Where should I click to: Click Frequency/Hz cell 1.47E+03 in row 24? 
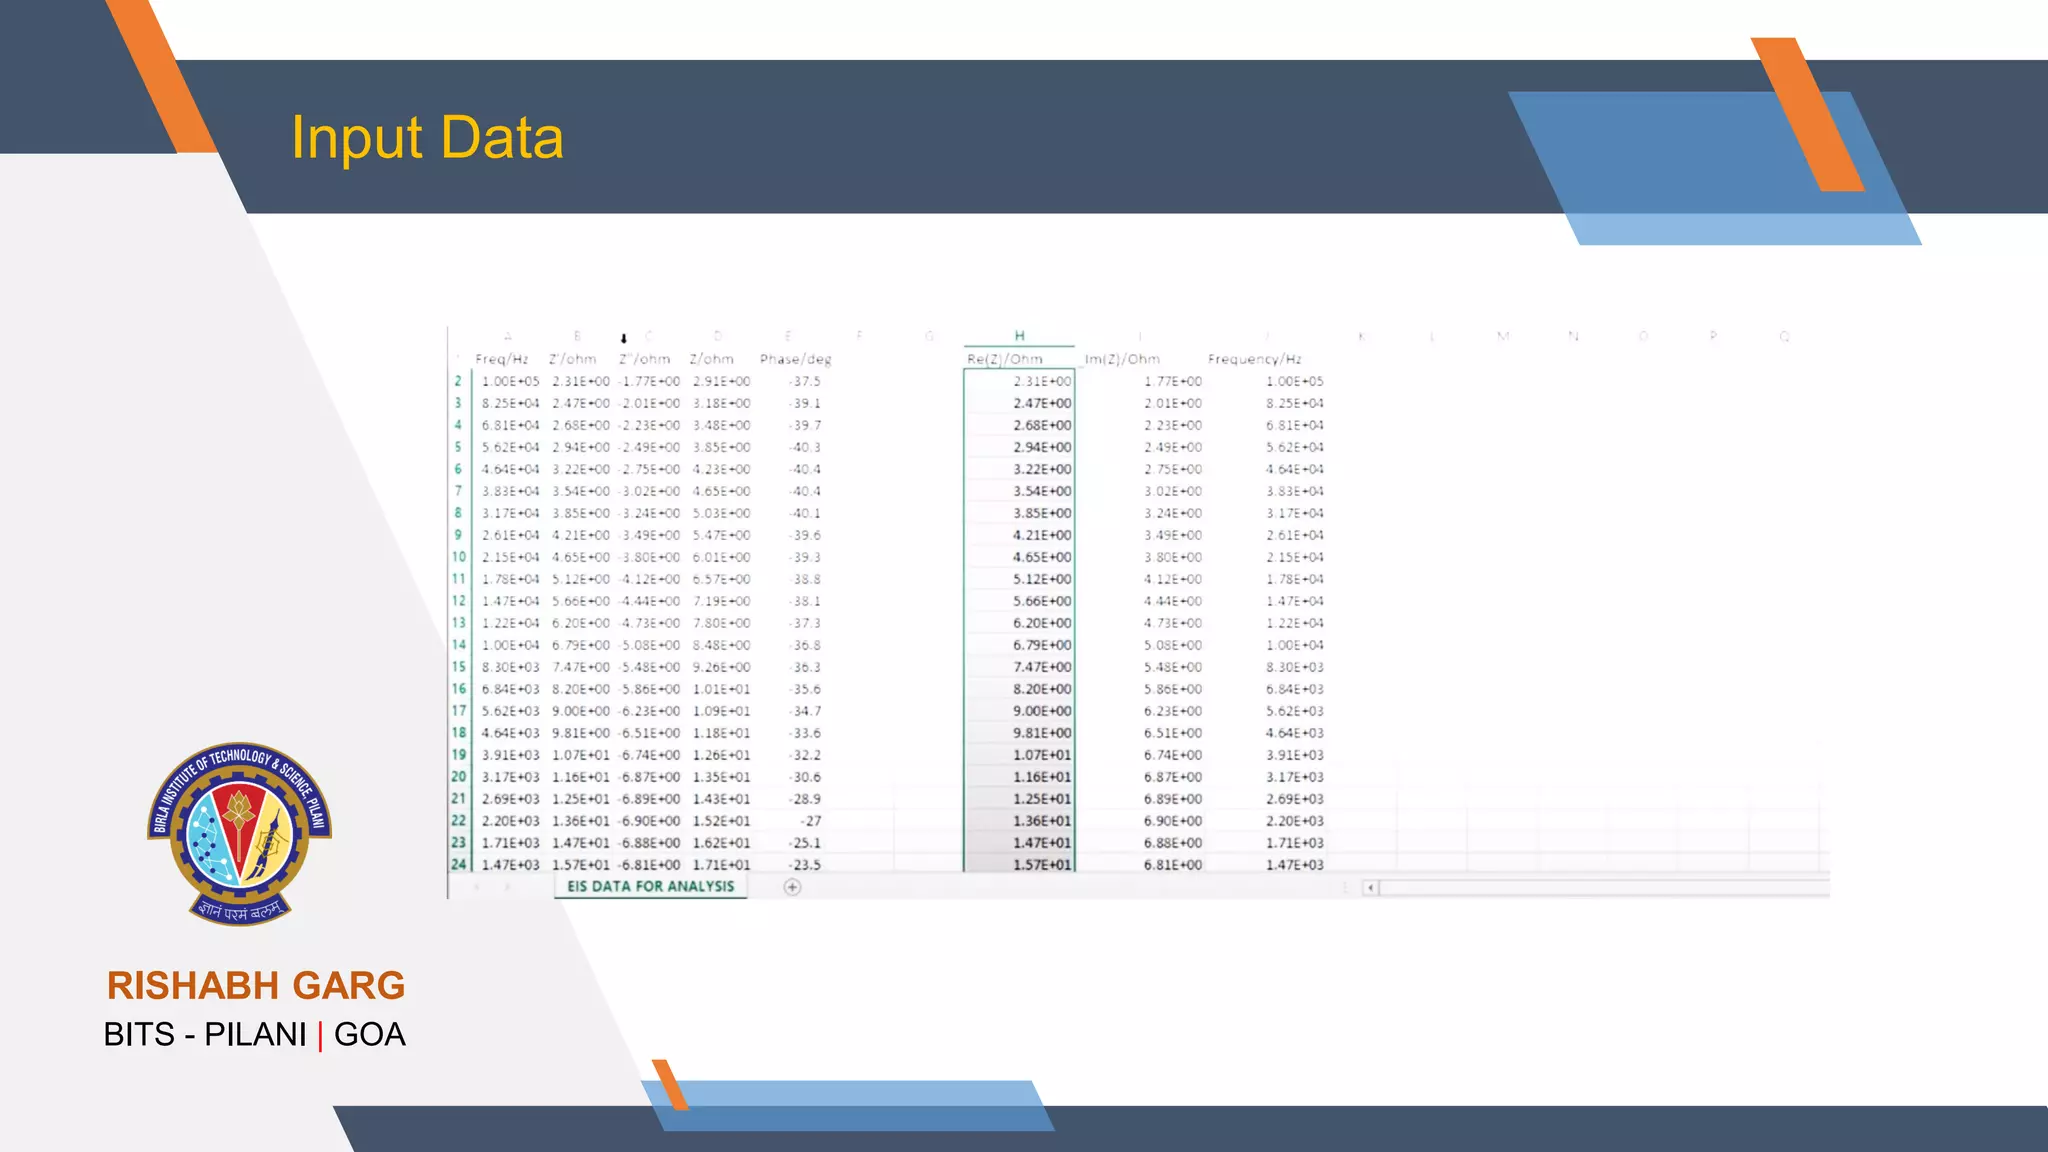(1294, 865)
